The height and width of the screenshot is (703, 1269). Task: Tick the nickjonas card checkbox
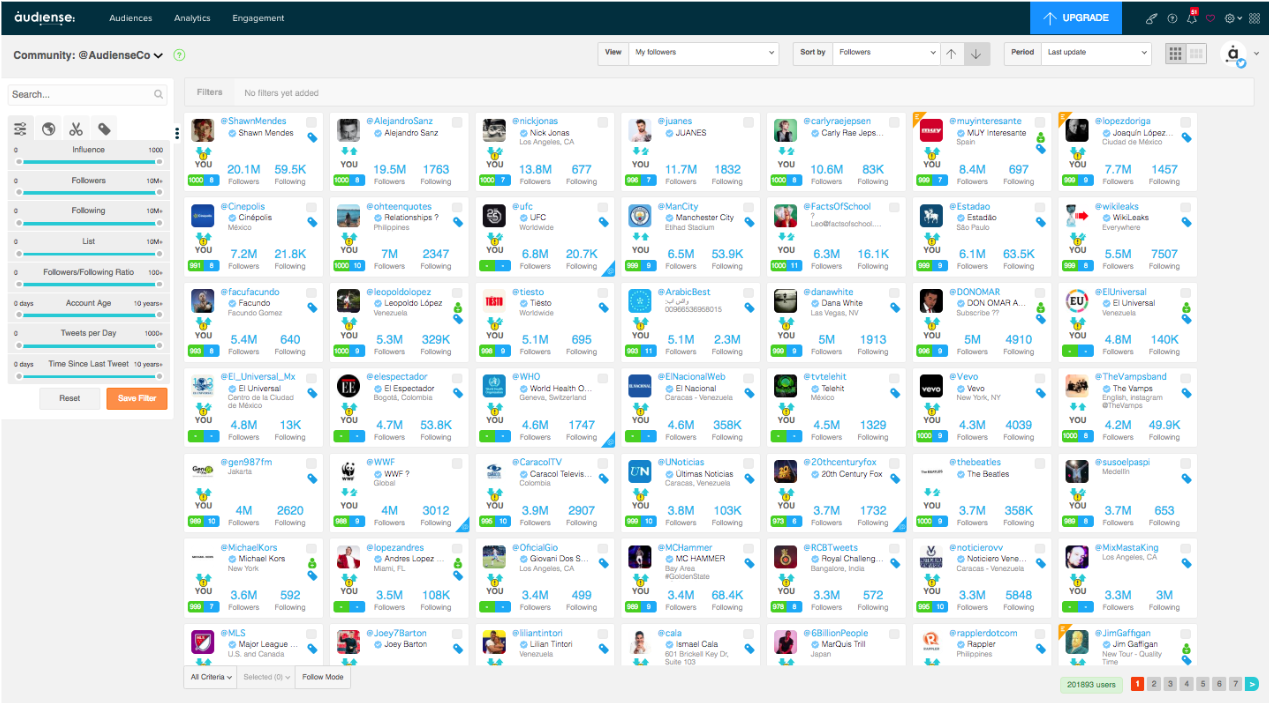click(603, 122)
